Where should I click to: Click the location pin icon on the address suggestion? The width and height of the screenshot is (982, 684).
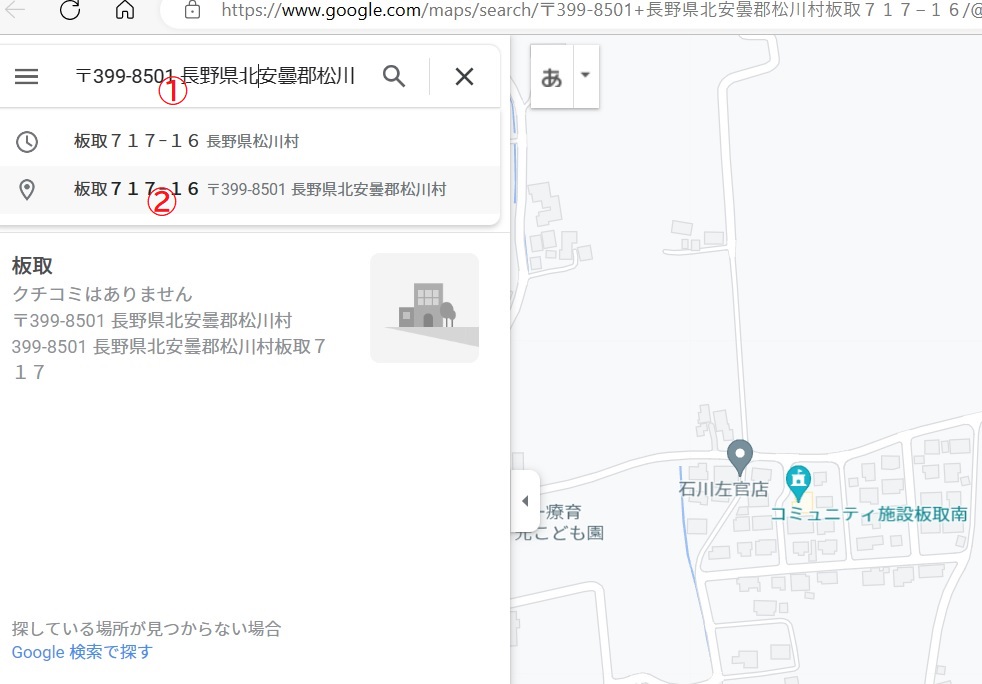pyautogui.click(x=27, y=189)
